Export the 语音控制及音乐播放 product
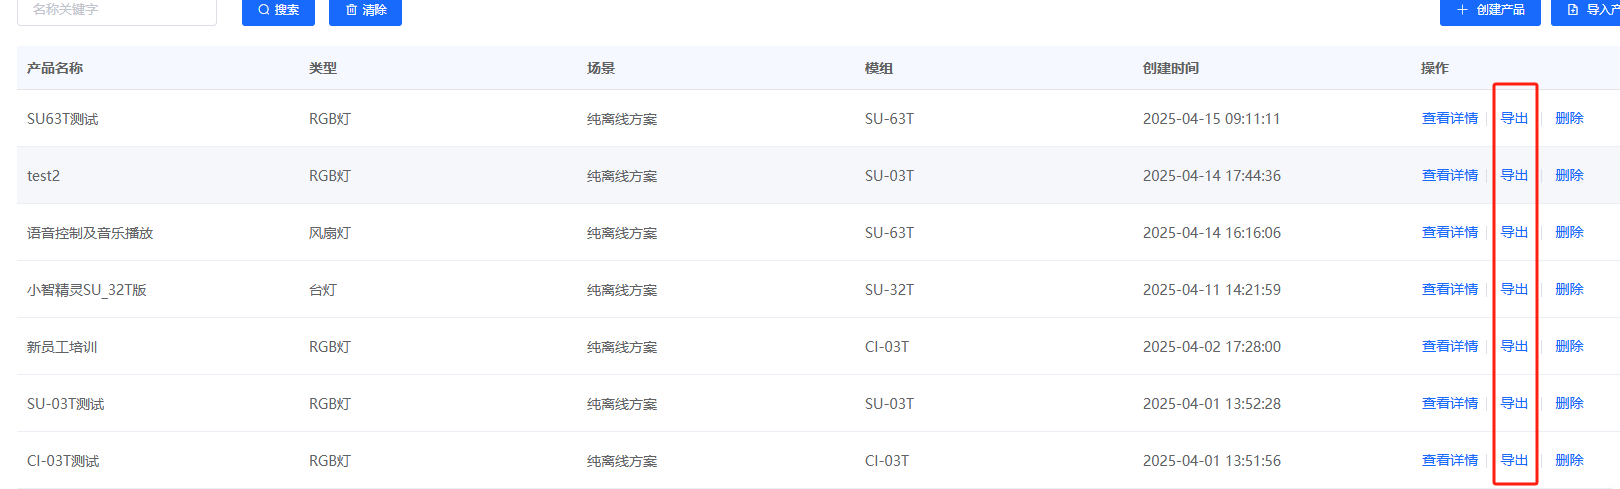 tap(1514, 232)
